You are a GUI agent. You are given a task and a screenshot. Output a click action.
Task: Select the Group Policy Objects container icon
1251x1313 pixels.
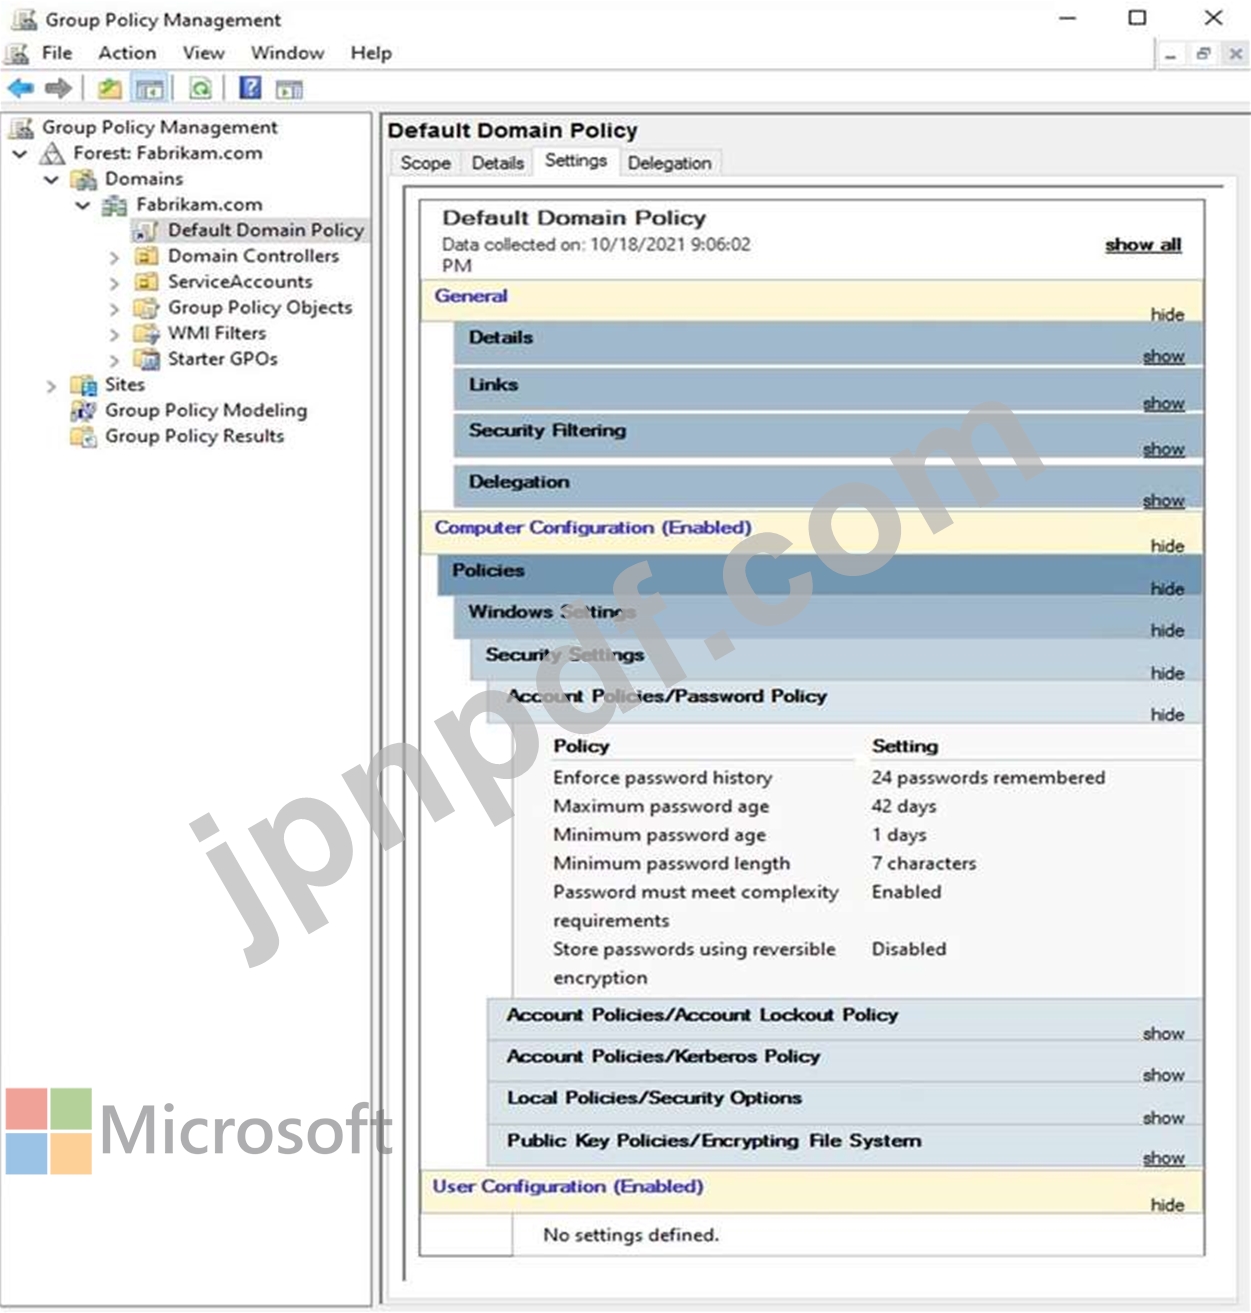[x=146, y=308]
